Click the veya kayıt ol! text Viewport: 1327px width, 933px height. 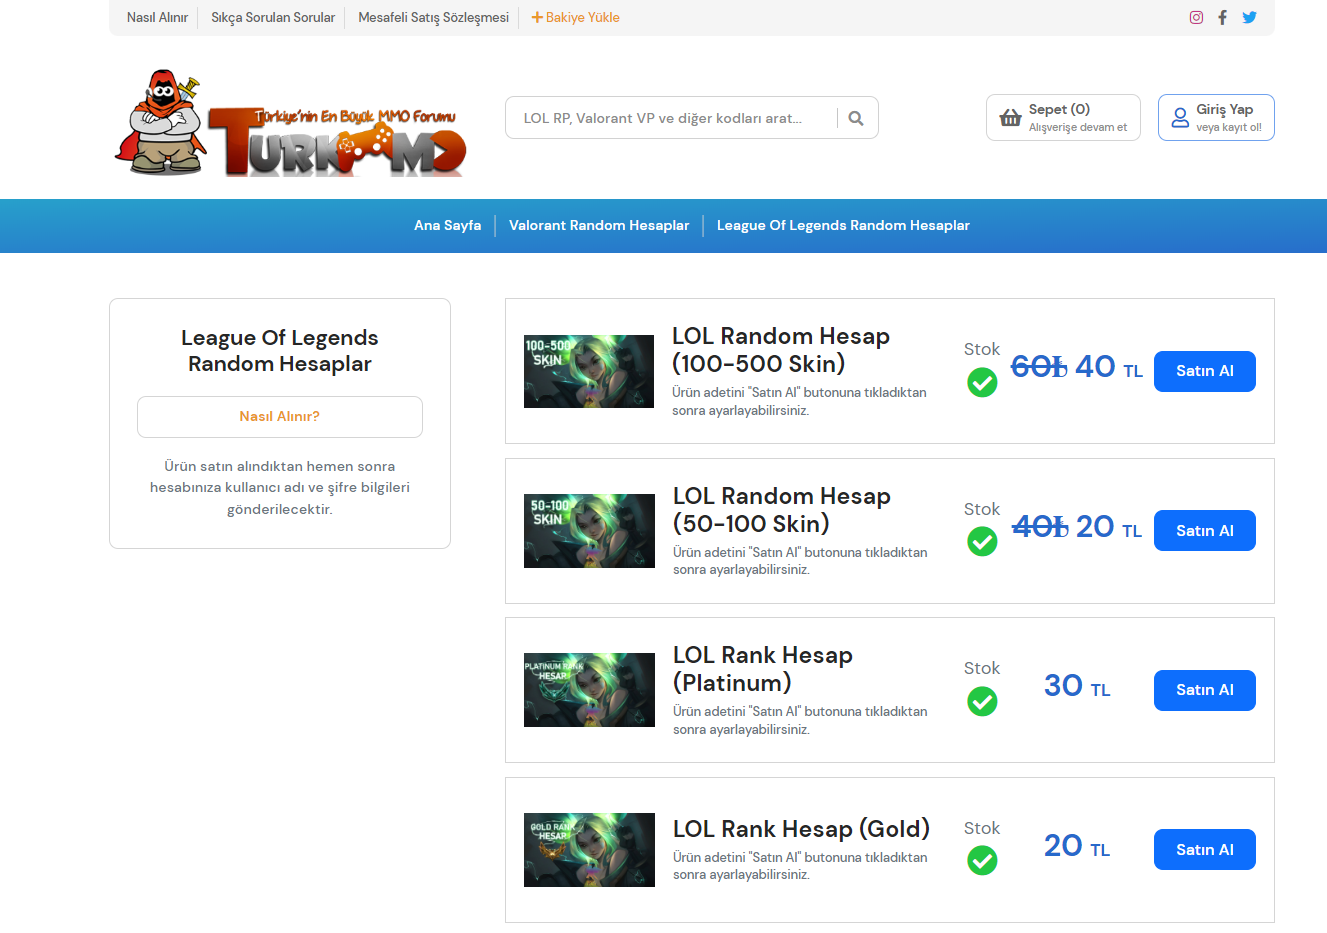point(1229,128)
